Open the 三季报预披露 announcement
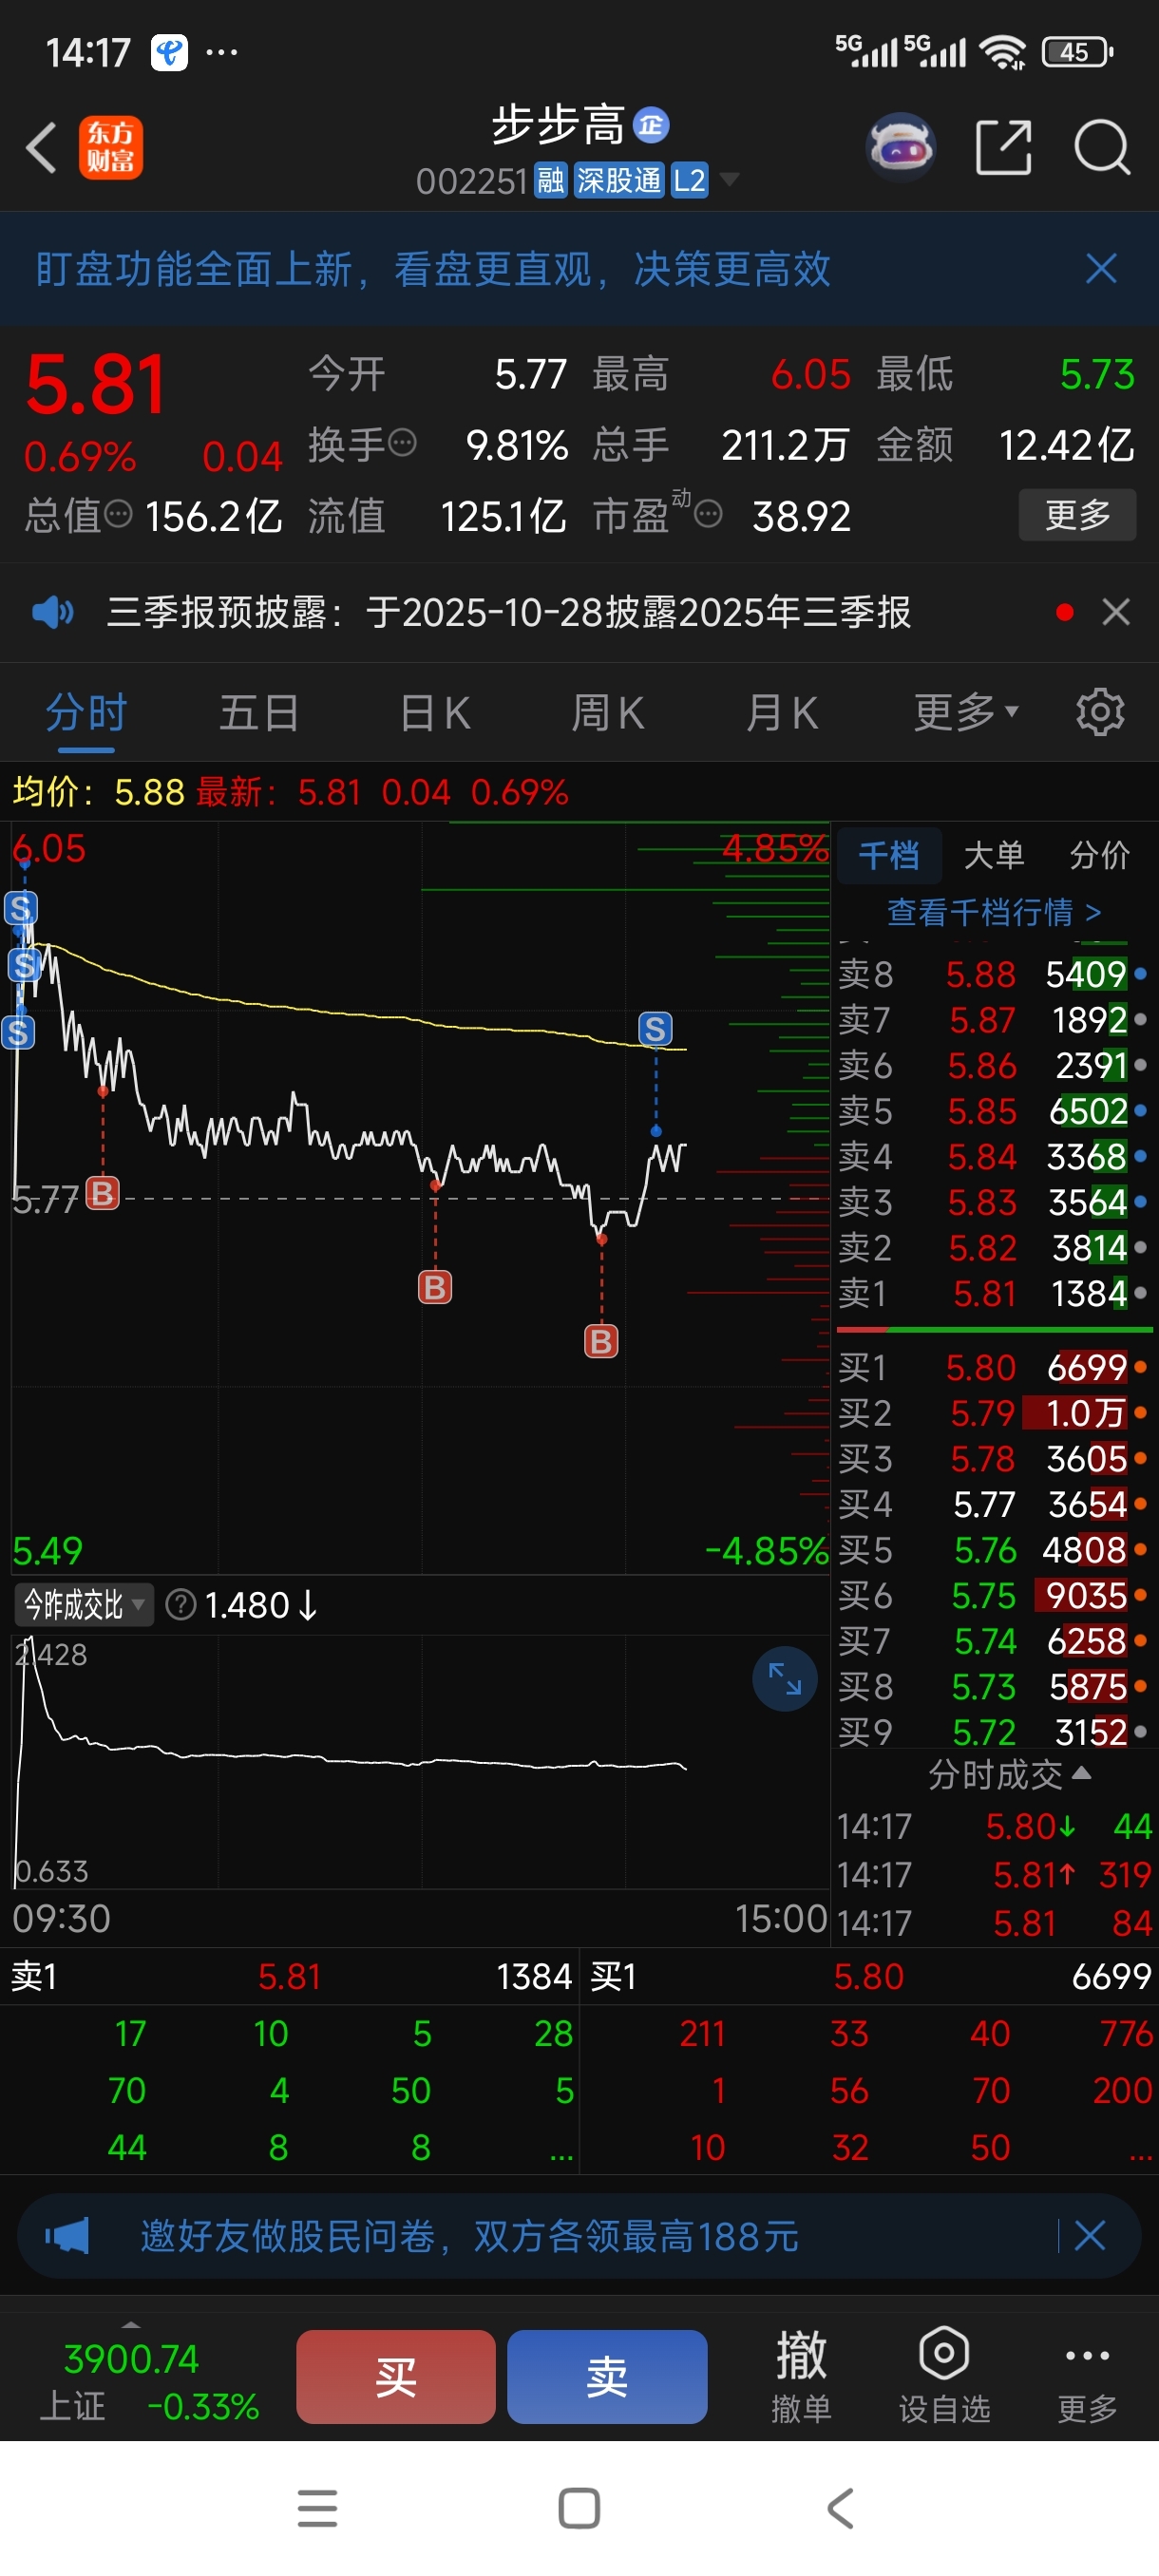 (x=509, y=612)
